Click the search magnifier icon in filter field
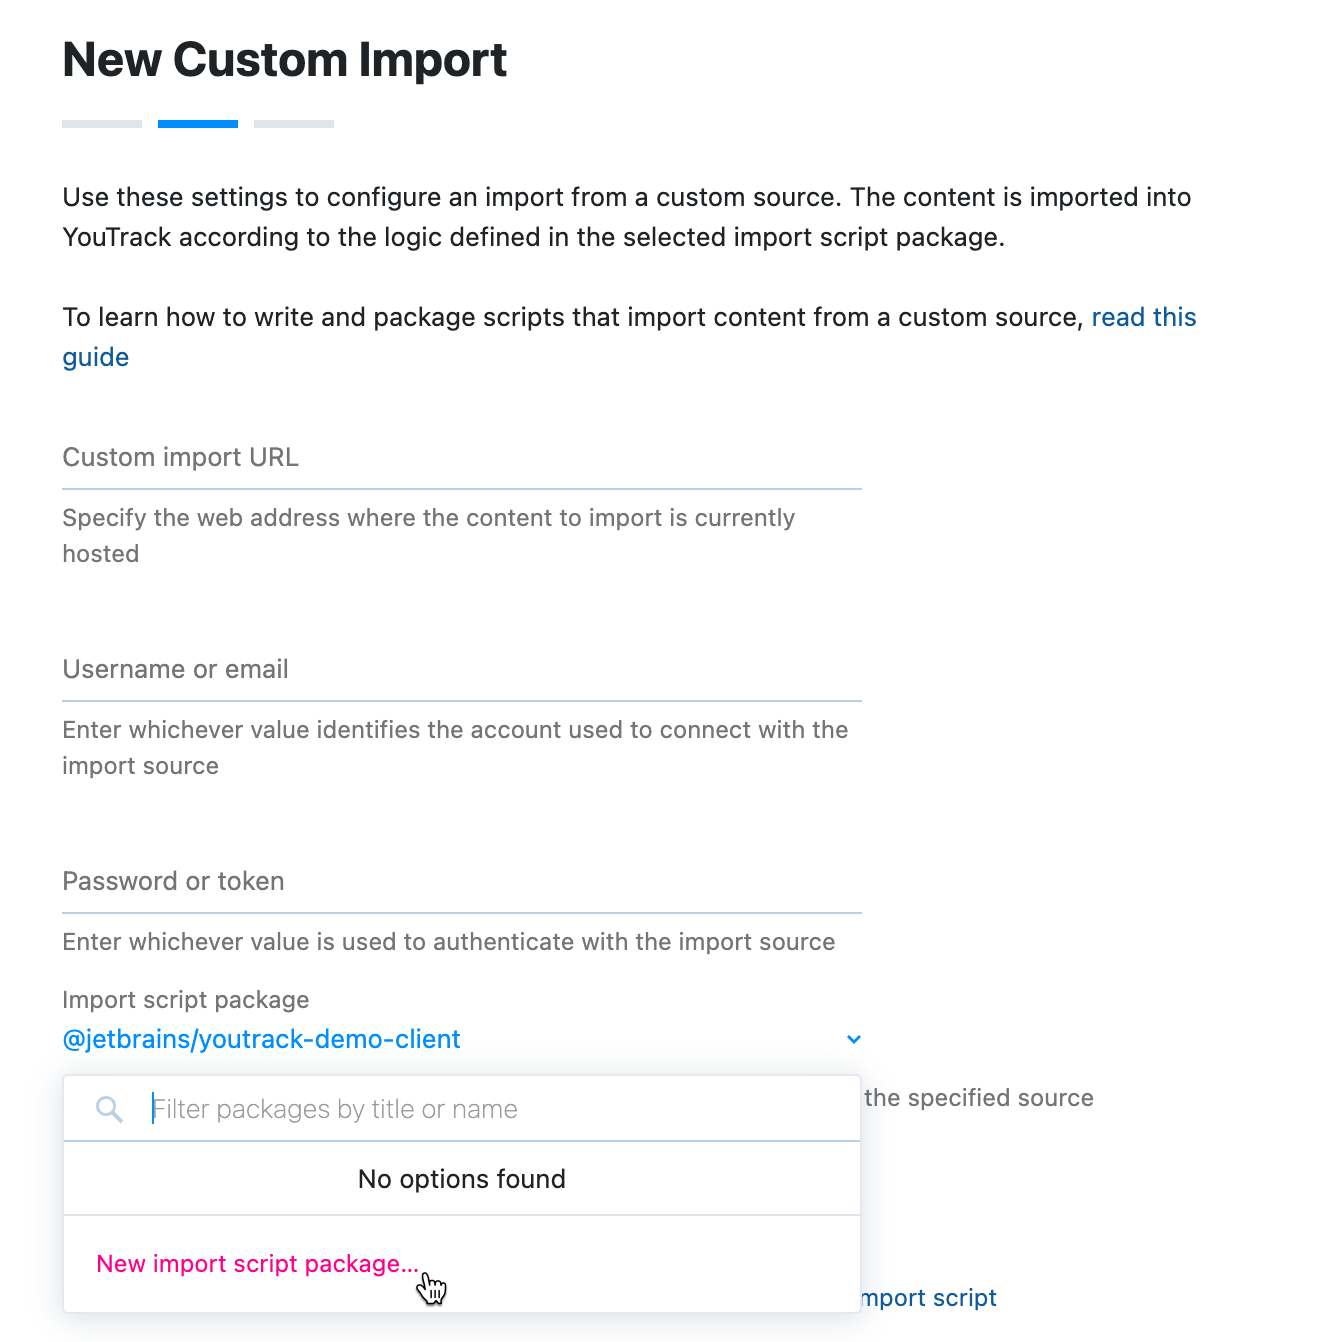Screen dimensions: 1324x1342 tap(109, 1108)
